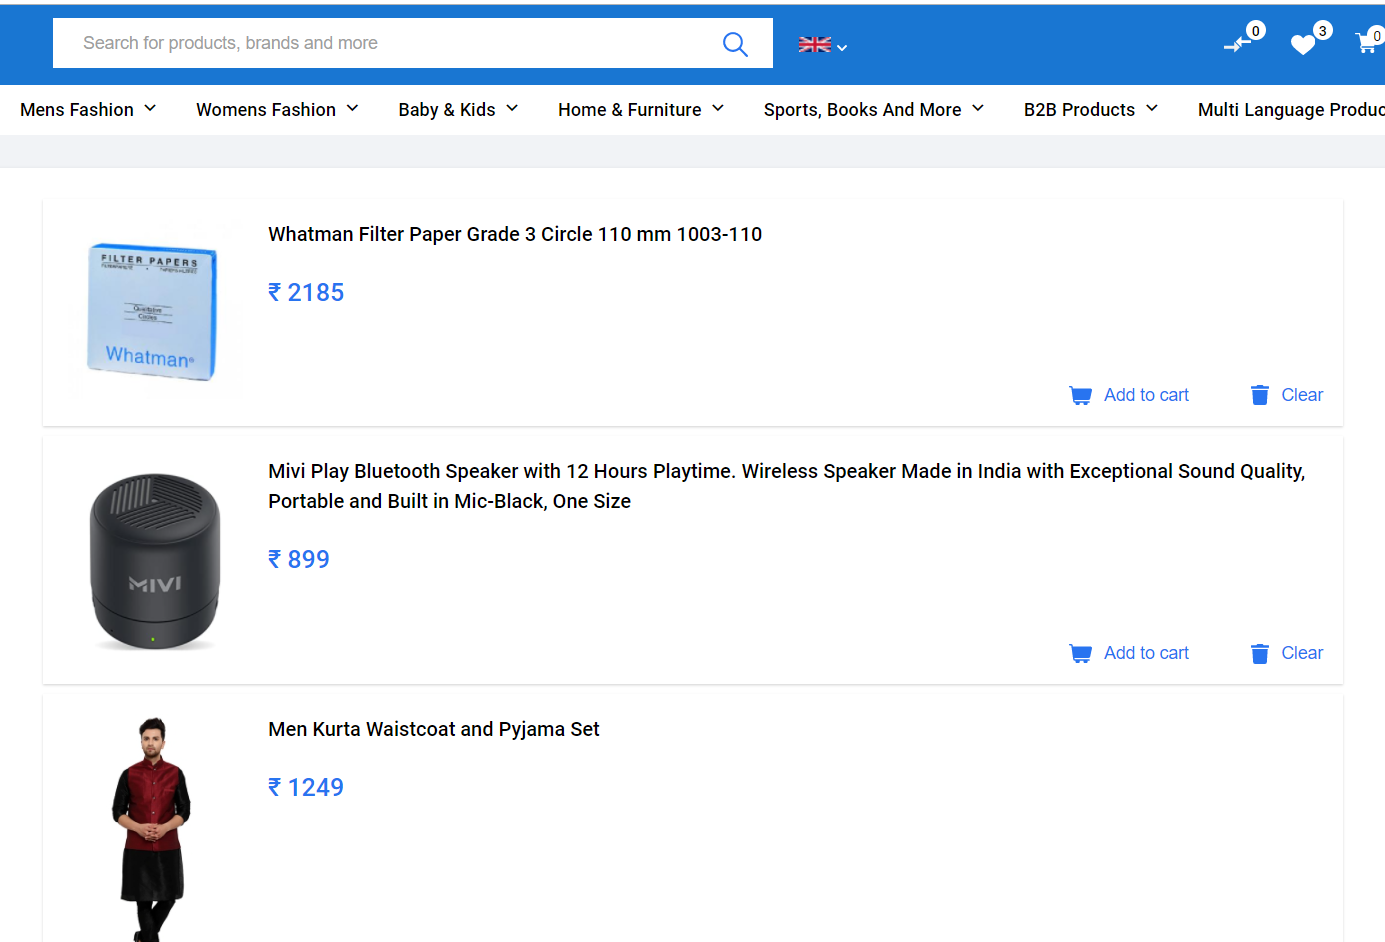Expand the Mens Fashion chevron
Viewport: 1385px width, 942px height.
pos(150,108)
